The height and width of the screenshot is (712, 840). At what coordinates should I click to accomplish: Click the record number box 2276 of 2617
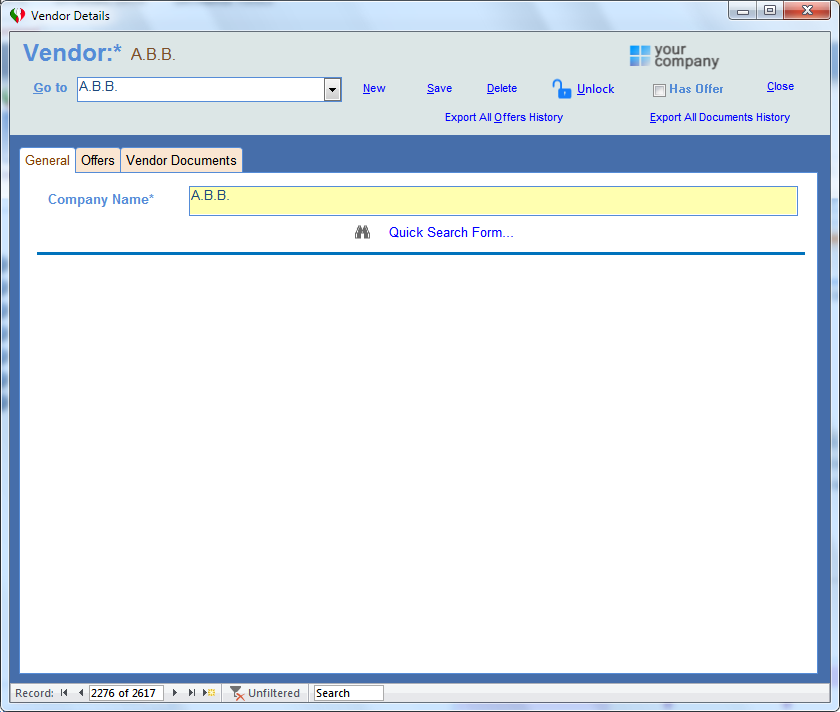126,693
